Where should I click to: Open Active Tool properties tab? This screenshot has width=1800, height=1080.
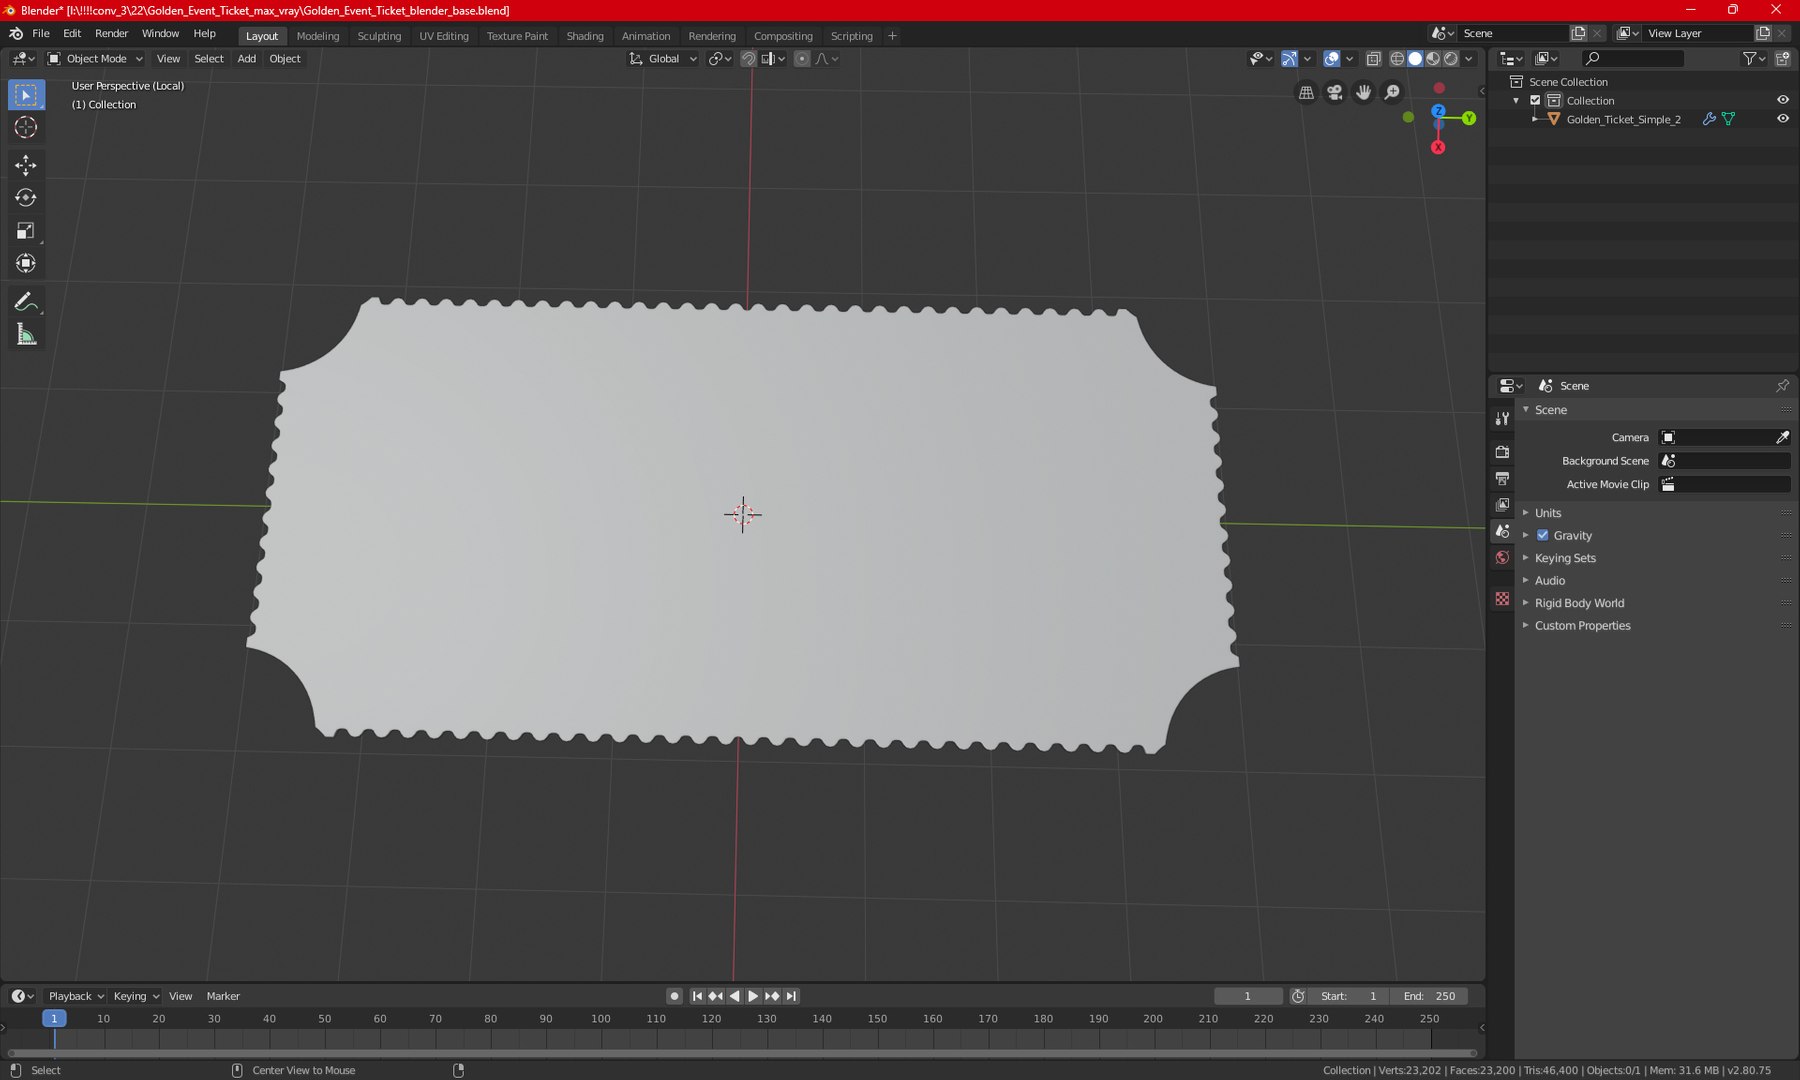tap(1502, 418)
